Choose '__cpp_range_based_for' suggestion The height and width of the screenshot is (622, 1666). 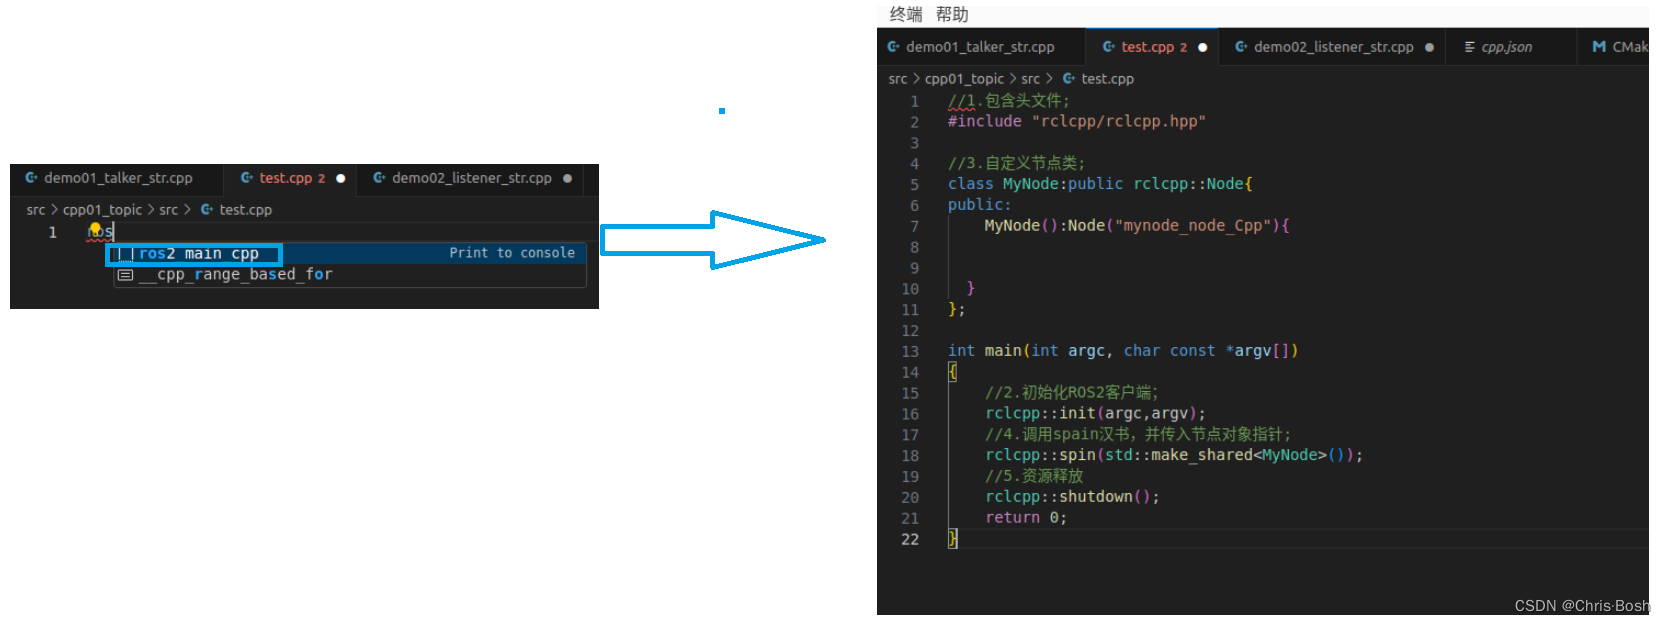pos(350,275)
